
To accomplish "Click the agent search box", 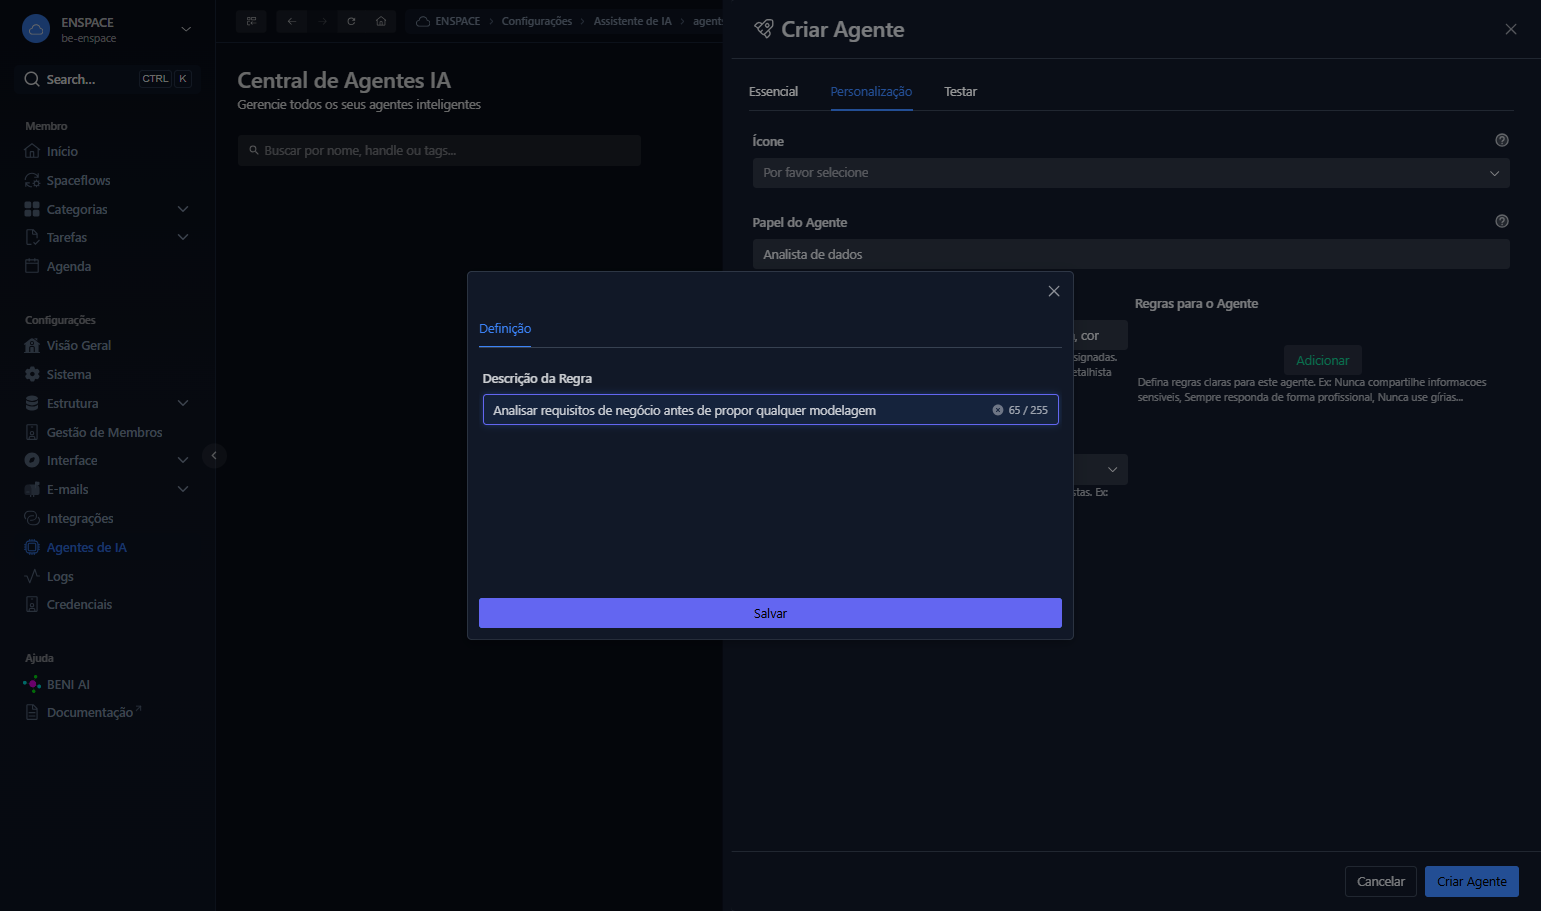I will click(439, 150).
